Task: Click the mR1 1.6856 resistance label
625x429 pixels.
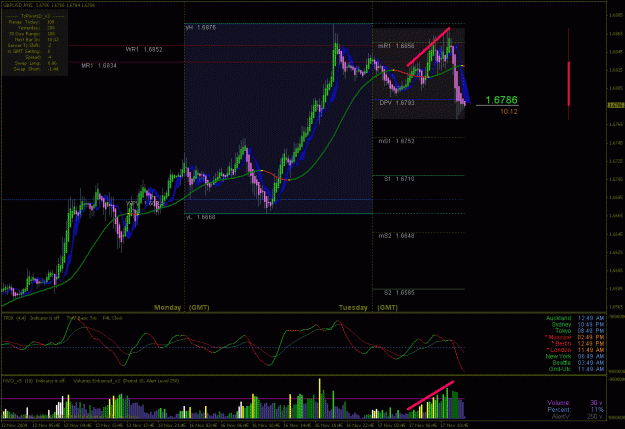Action: coord(396,46)
